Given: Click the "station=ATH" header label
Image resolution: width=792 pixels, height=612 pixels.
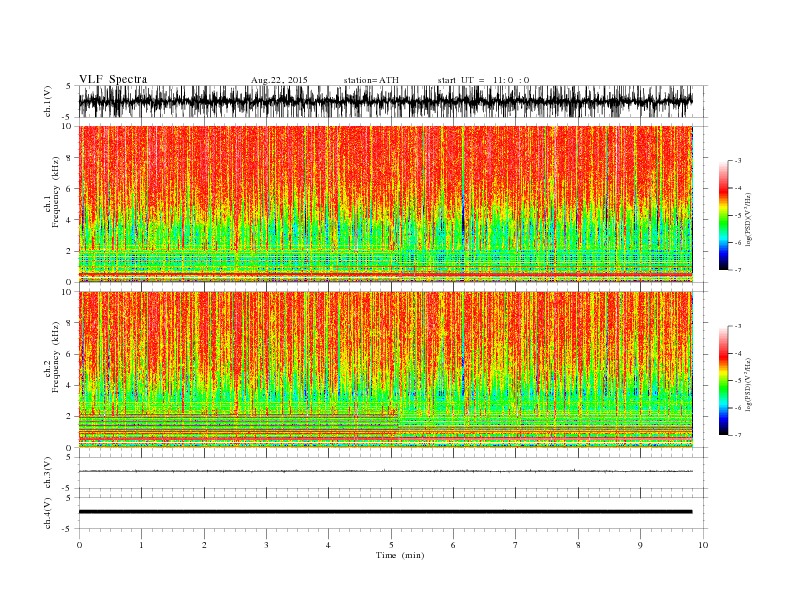Looking at the screenshot, I should click(371, 80).
